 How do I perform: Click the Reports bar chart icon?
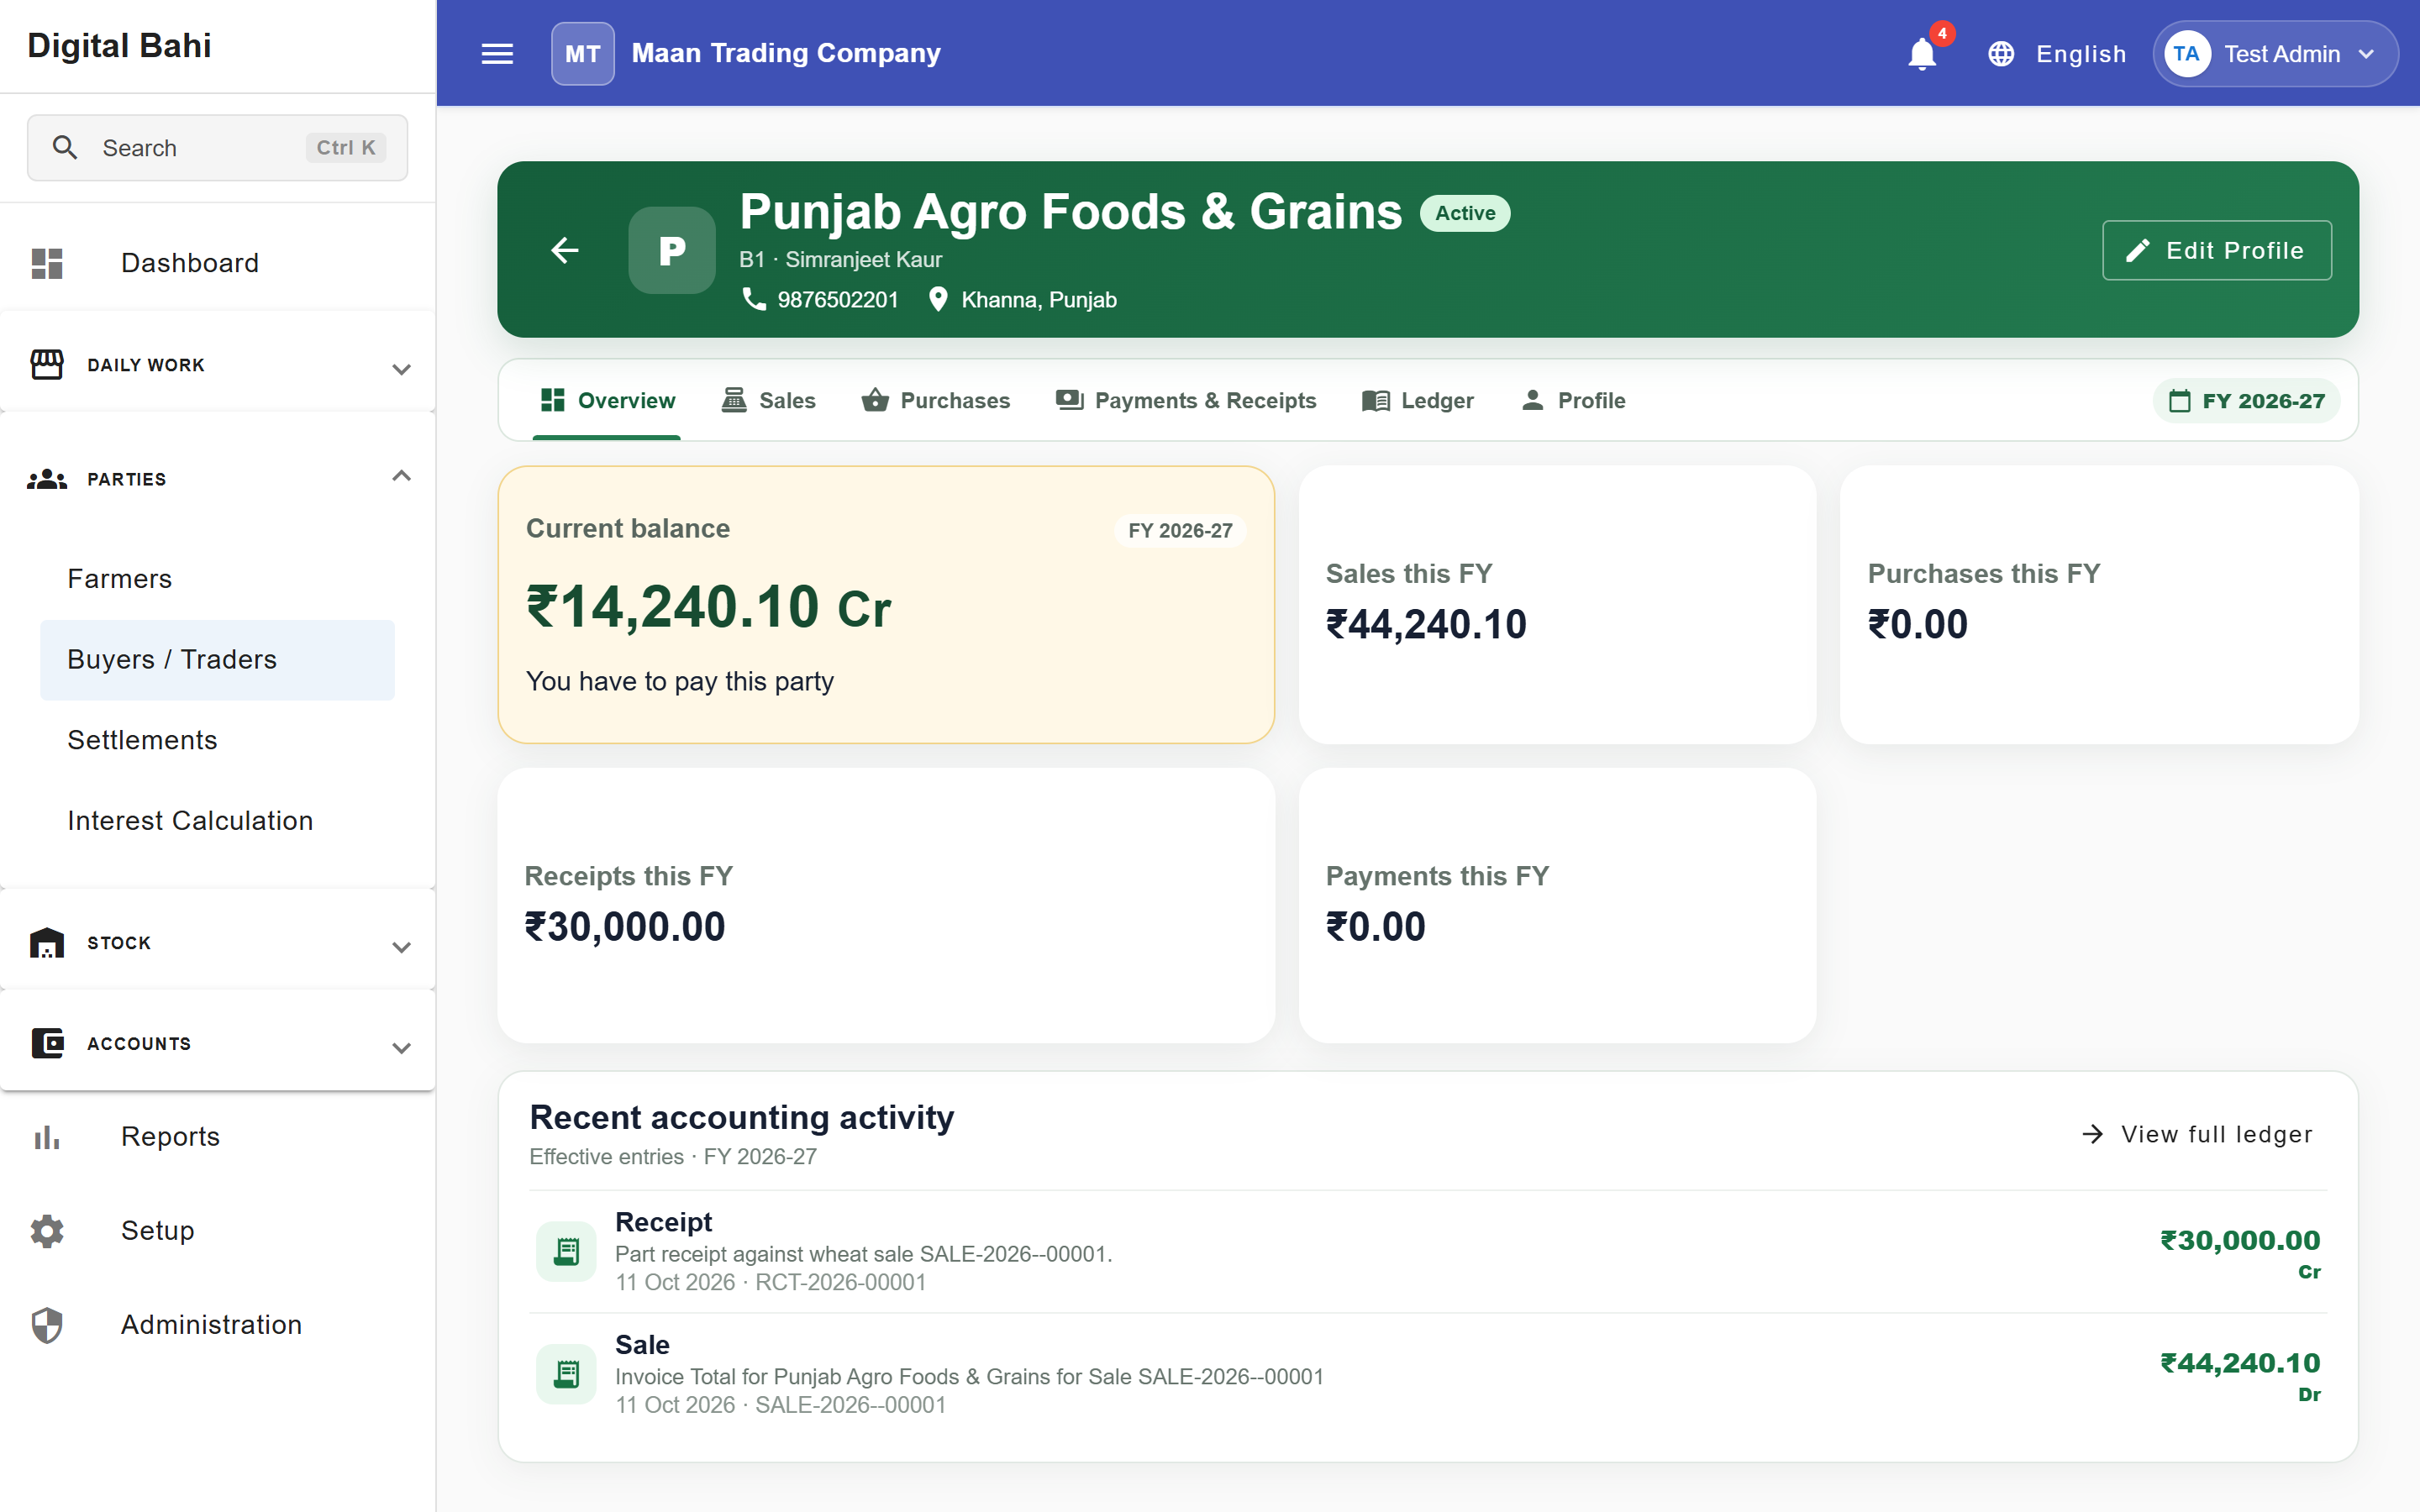coord(47,1137)
